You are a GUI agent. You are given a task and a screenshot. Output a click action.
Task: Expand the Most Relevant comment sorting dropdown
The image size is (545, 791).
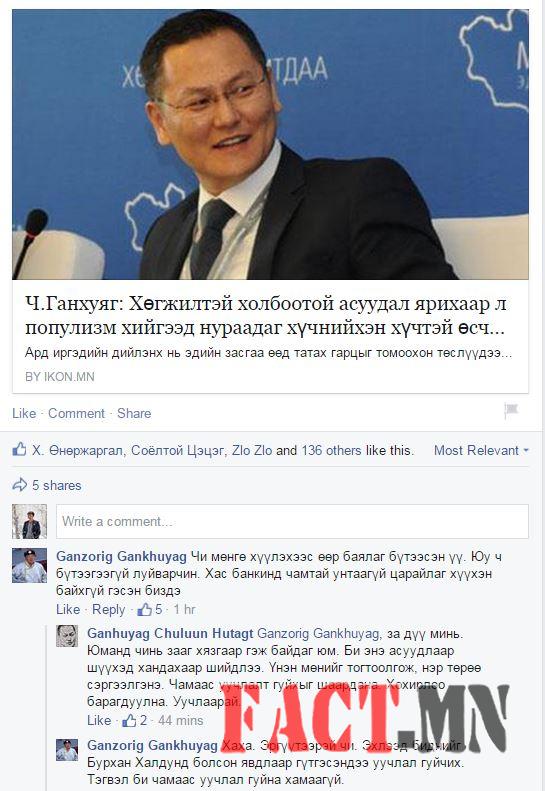pyautogui.click(x=481, y=450)
